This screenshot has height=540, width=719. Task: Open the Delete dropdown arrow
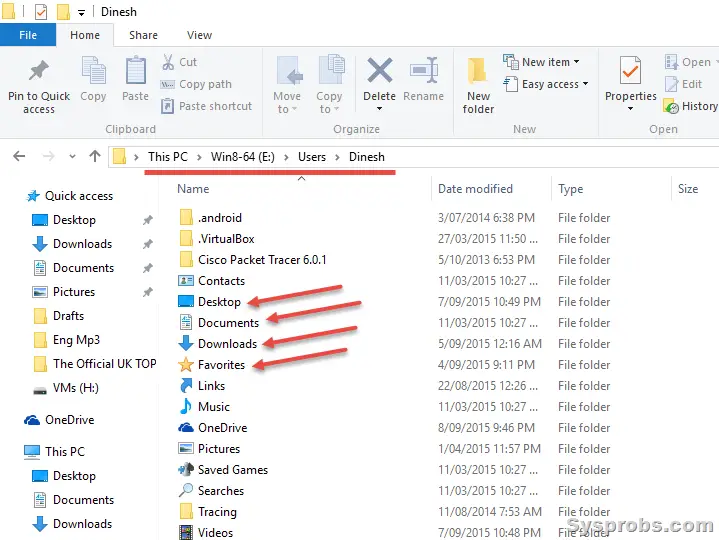(x=379, y=109)
